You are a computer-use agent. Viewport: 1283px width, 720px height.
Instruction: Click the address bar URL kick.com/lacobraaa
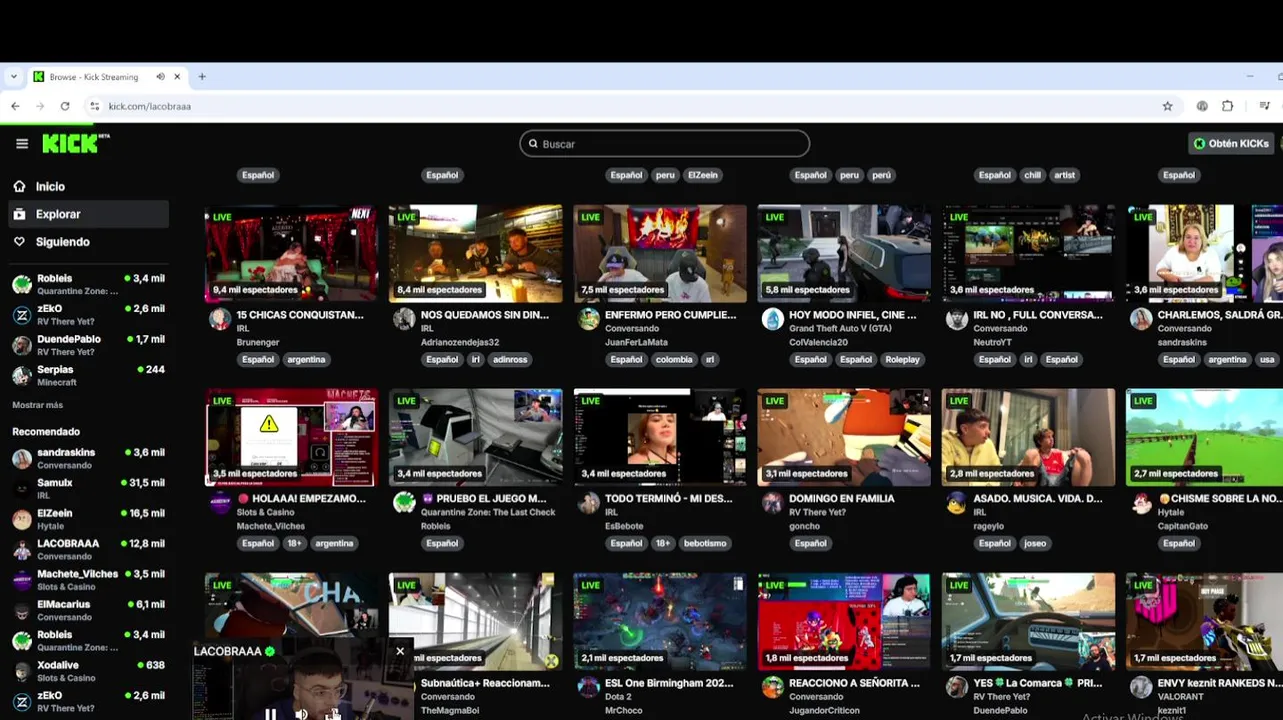tap(149, 106)
